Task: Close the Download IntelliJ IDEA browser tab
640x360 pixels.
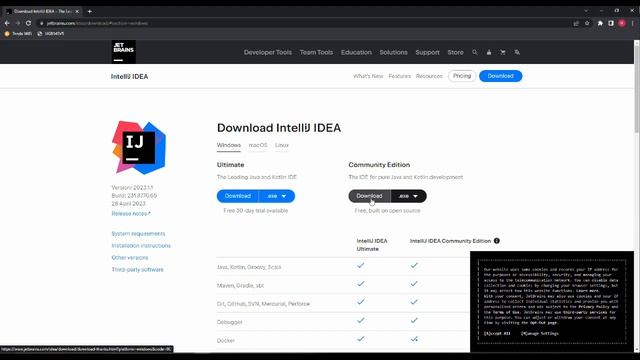Action: pos(77,11)
